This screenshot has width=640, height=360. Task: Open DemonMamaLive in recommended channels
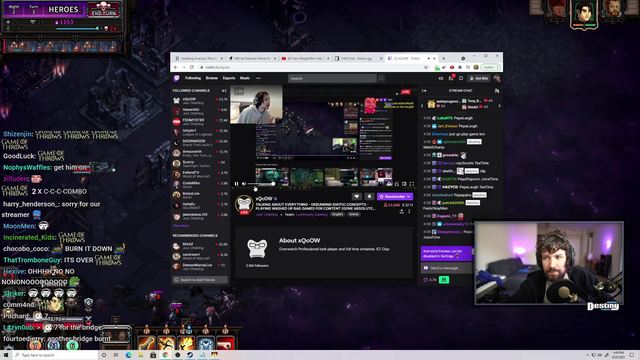[x=200, y=267]
